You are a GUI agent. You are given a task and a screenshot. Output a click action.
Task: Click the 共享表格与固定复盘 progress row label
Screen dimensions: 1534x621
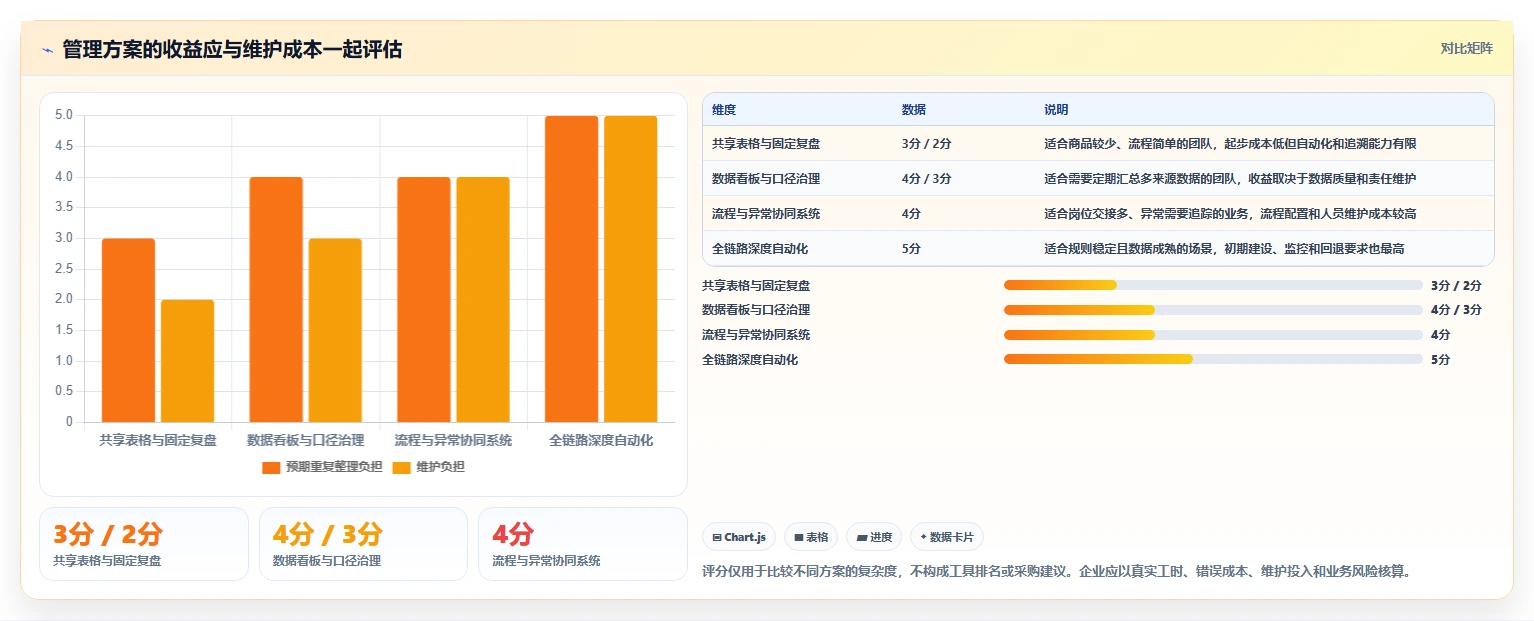[x=756, y=285]
